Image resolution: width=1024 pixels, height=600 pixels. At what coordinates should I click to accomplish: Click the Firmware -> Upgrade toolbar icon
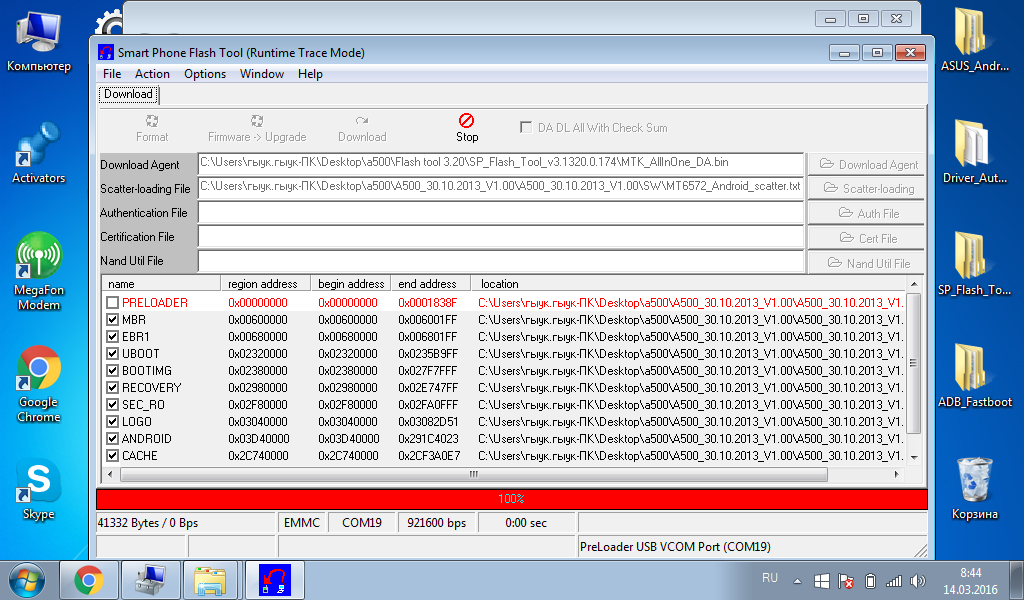(257, 121)
